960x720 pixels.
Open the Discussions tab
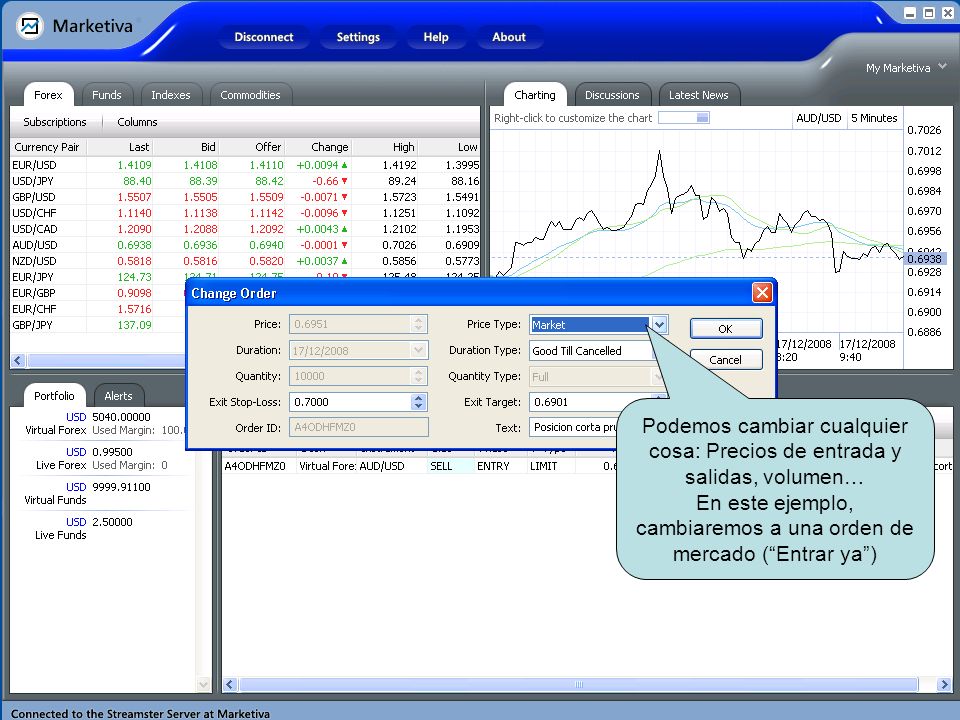(x=612, y=95)
